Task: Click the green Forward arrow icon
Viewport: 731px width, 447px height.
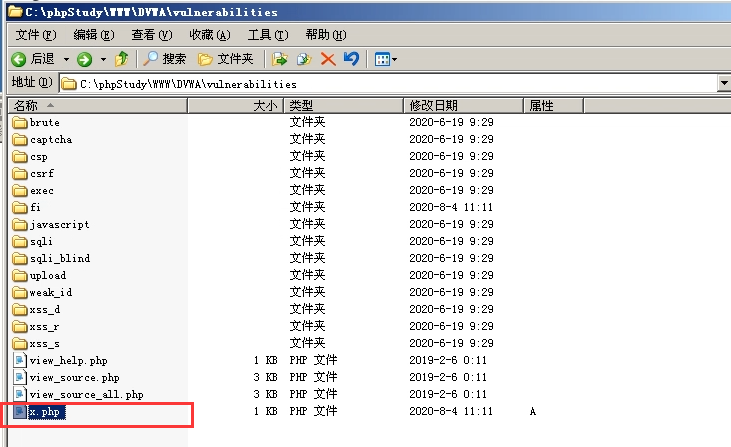Action: 85,59
